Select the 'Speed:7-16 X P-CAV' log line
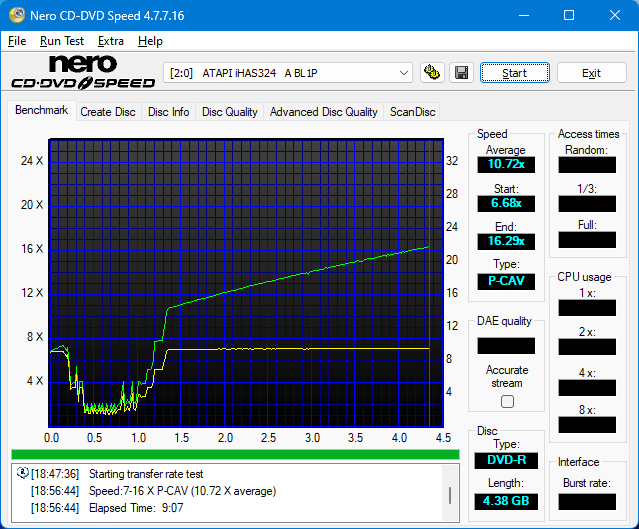639x529 pixels. tap(182, 491)
